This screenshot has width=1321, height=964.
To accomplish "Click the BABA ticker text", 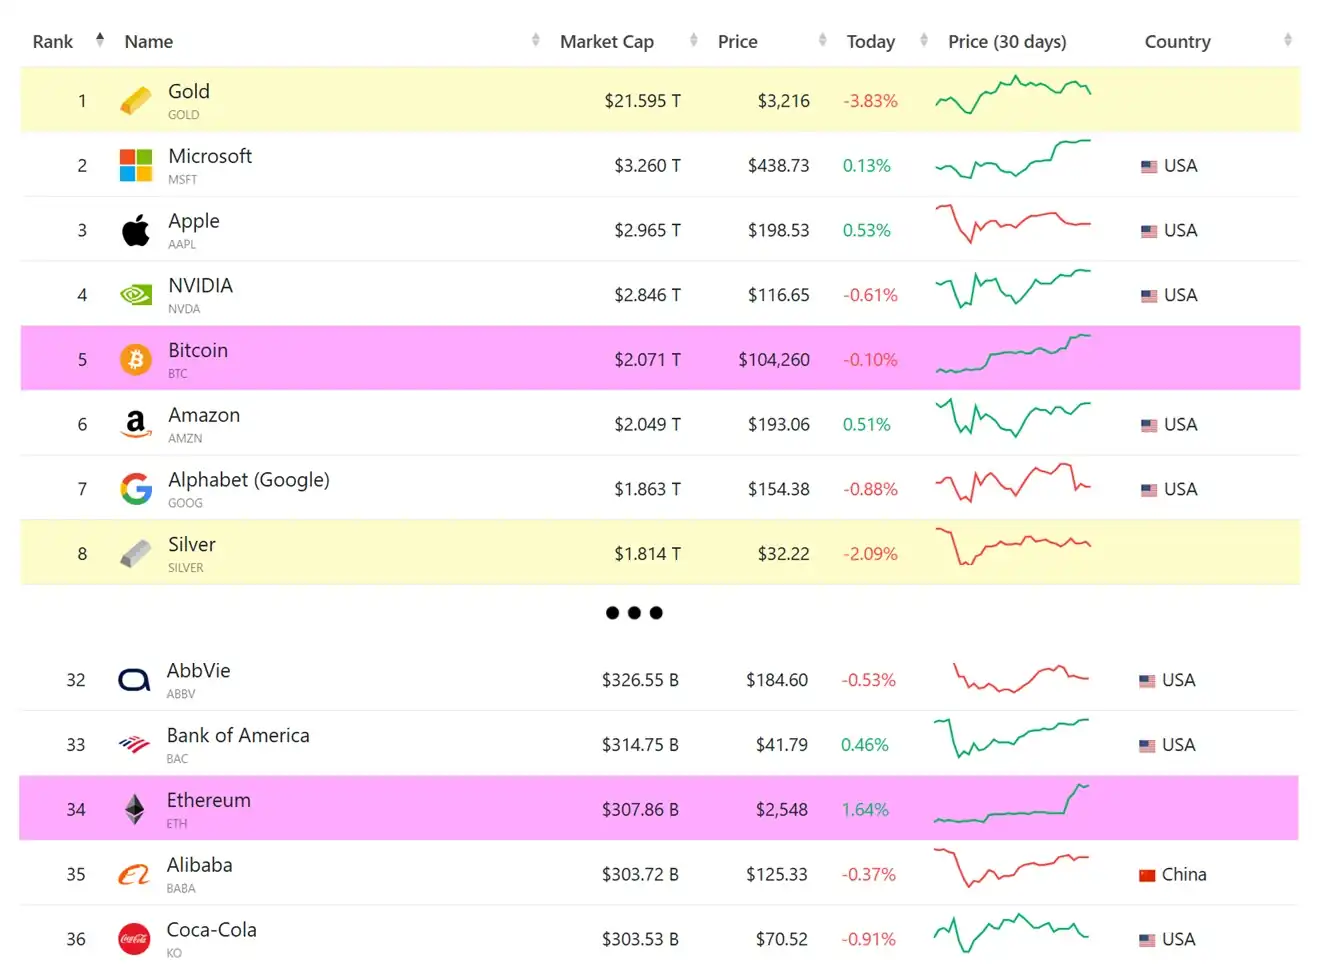I will pyautogui.click(x=181, y=888).
